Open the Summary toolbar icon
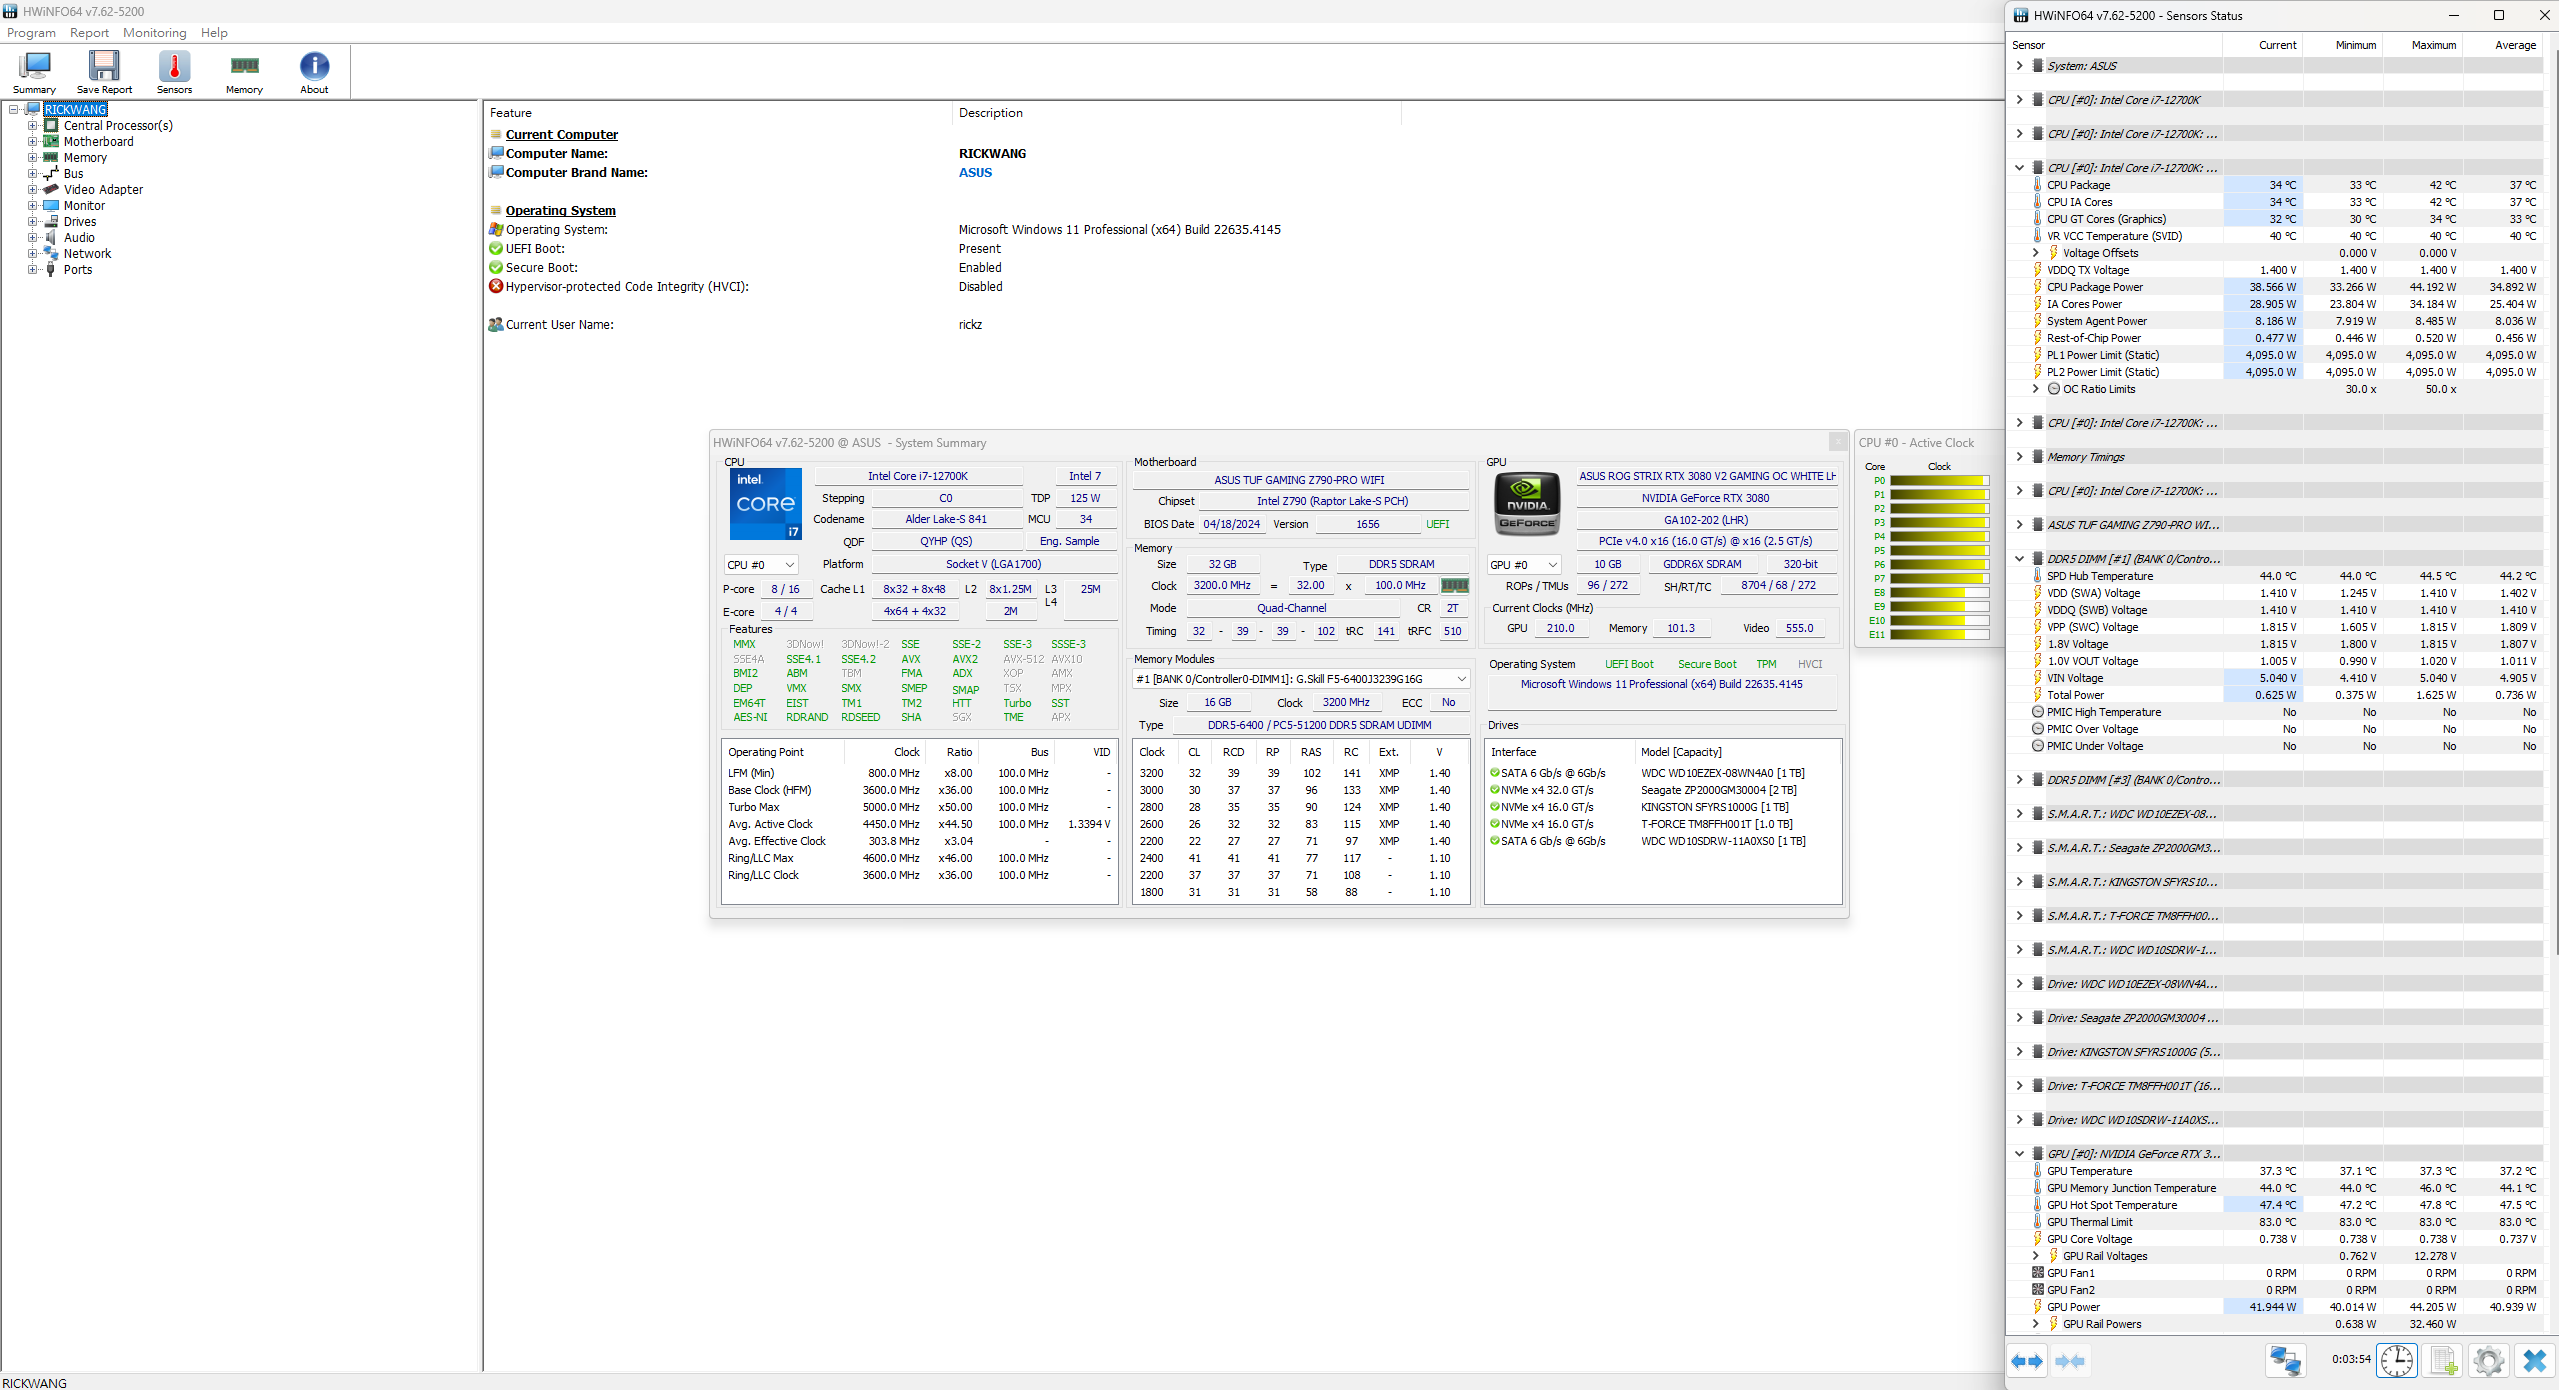 point(34,72)
